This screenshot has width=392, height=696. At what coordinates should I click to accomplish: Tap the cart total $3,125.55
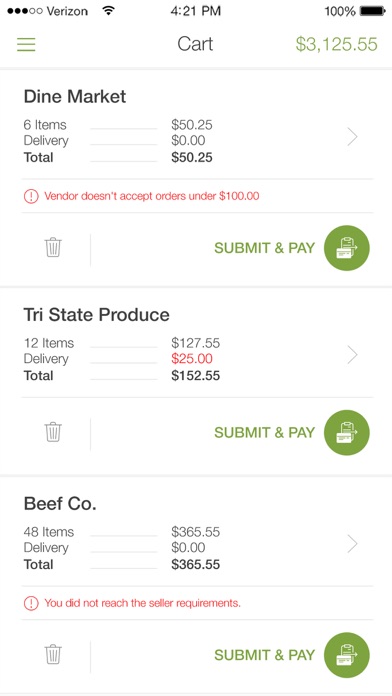337,44
